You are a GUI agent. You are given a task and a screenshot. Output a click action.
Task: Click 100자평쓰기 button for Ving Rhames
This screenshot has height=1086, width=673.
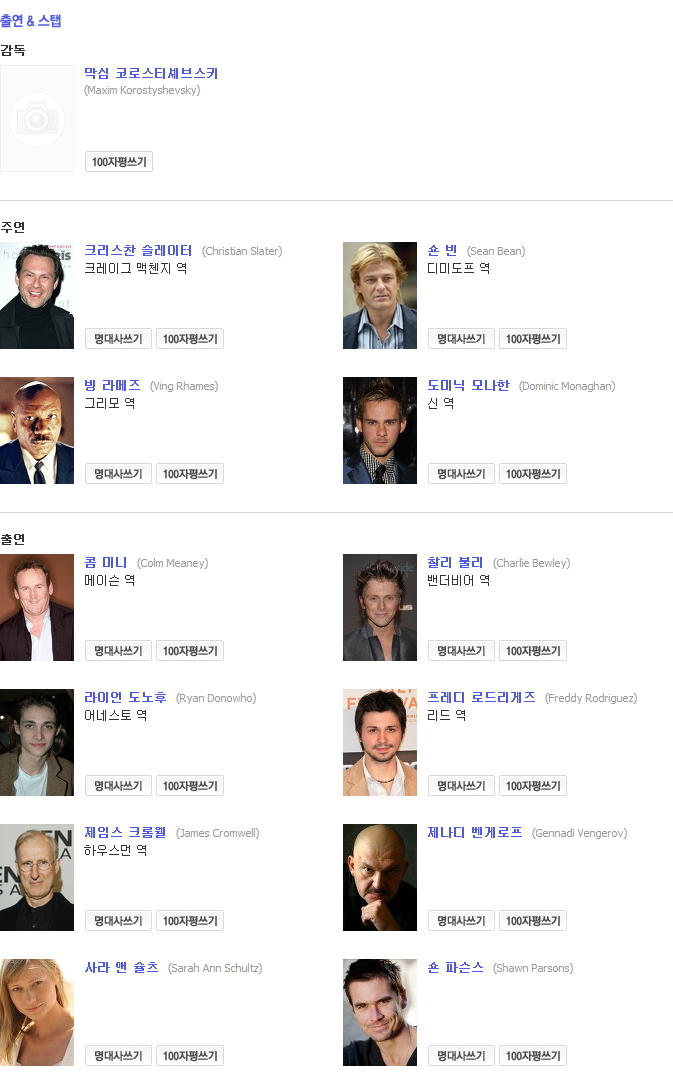click(190, 474)
